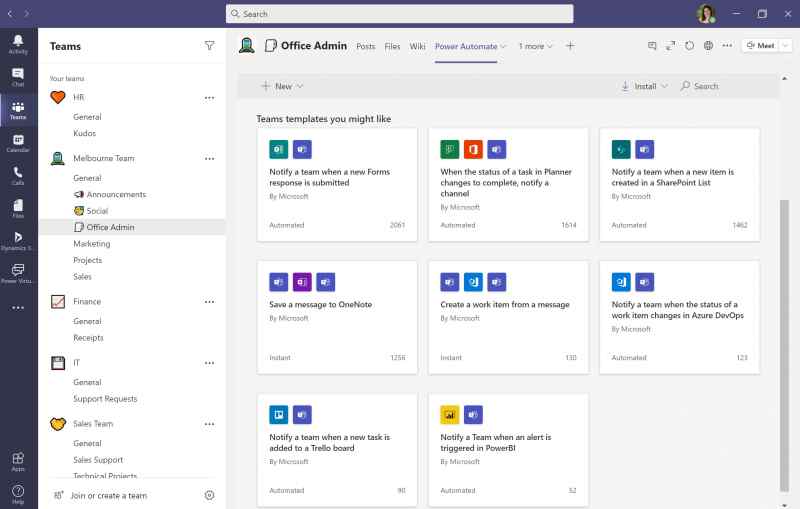This screenshot has height=509, width=800.
Task: Open the Meet button dropdown arrow
Action: [x=786, y=46]
